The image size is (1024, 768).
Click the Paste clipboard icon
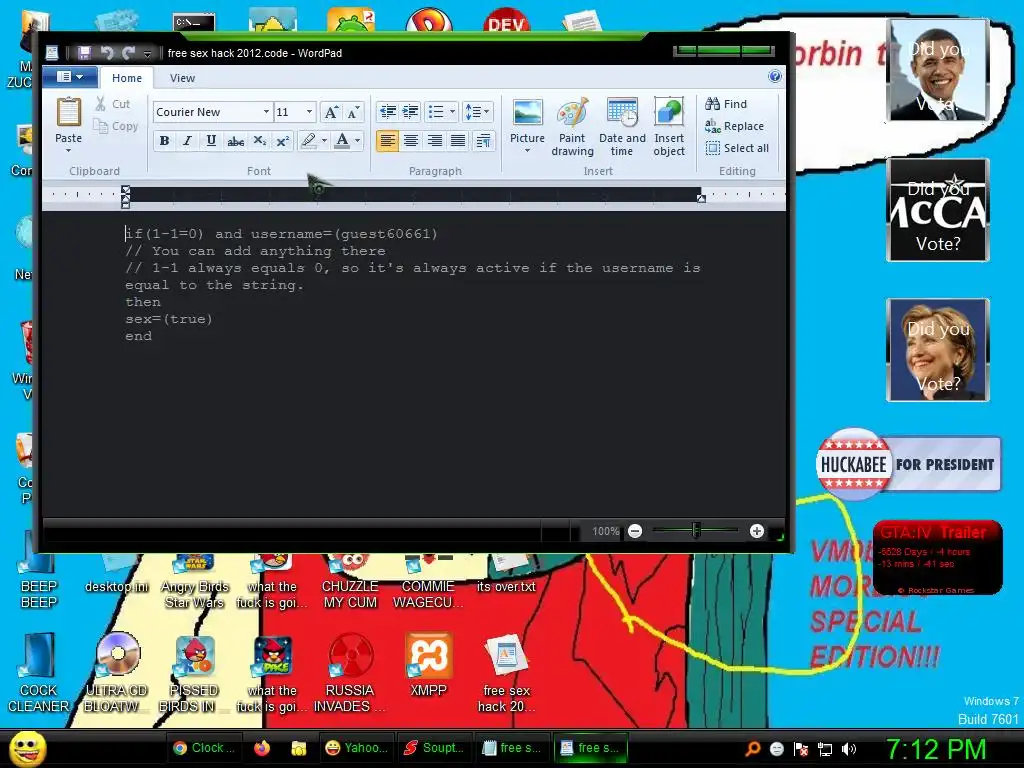tap(69, 112)
